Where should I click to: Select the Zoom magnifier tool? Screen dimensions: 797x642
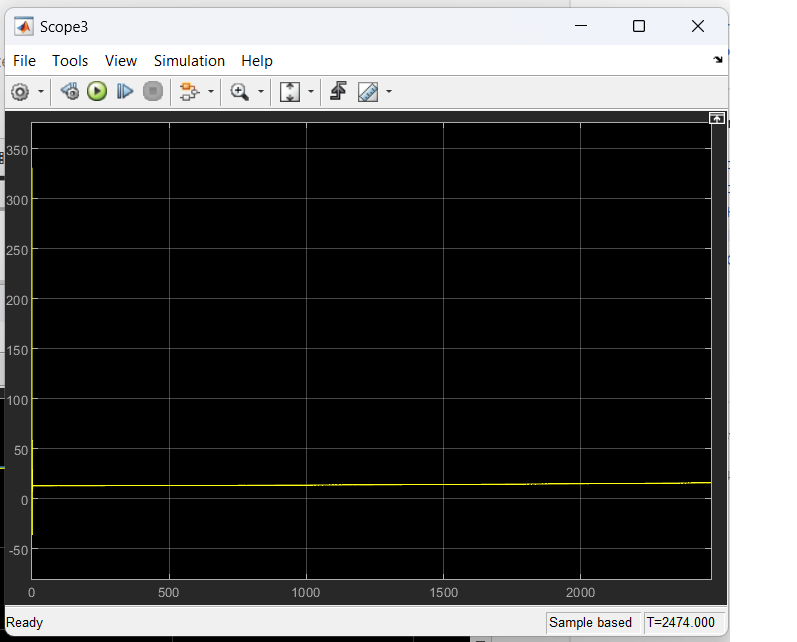239,92
